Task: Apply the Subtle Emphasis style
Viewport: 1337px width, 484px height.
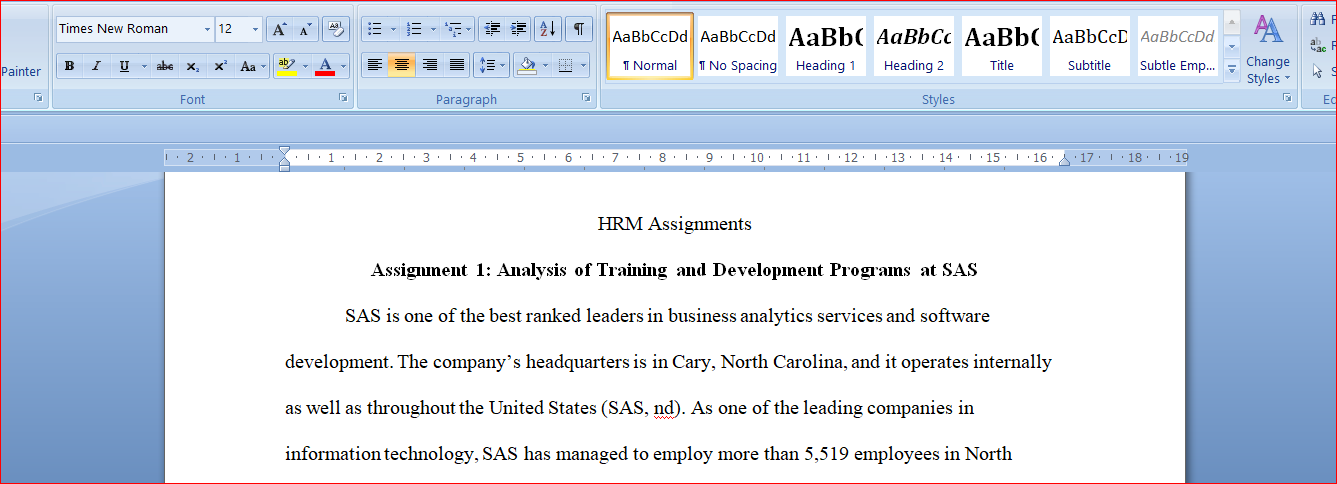Action: click(1178, 46)
